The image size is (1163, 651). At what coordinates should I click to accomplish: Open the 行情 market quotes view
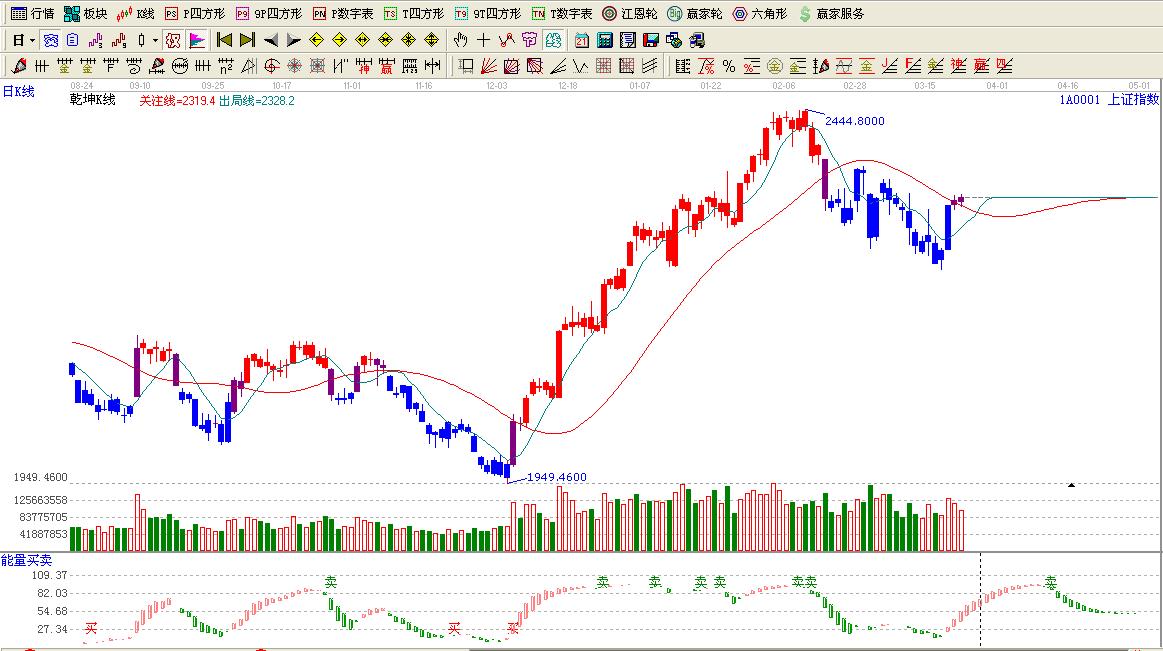[x=32, y=14]
